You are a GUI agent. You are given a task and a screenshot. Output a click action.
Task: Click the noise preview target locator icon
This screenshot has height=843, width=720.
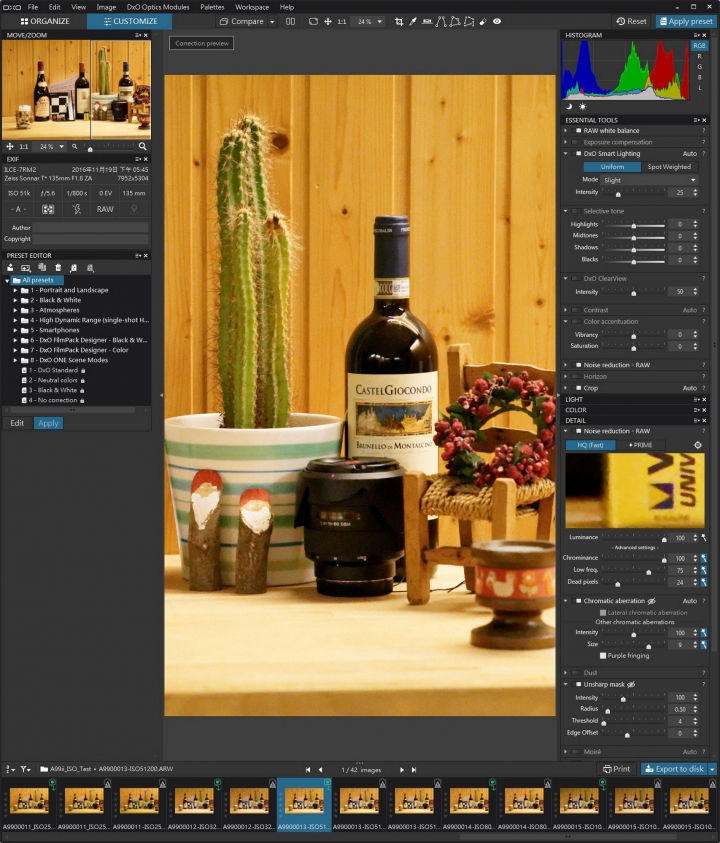pyautogui.click(x=697, y=445)
